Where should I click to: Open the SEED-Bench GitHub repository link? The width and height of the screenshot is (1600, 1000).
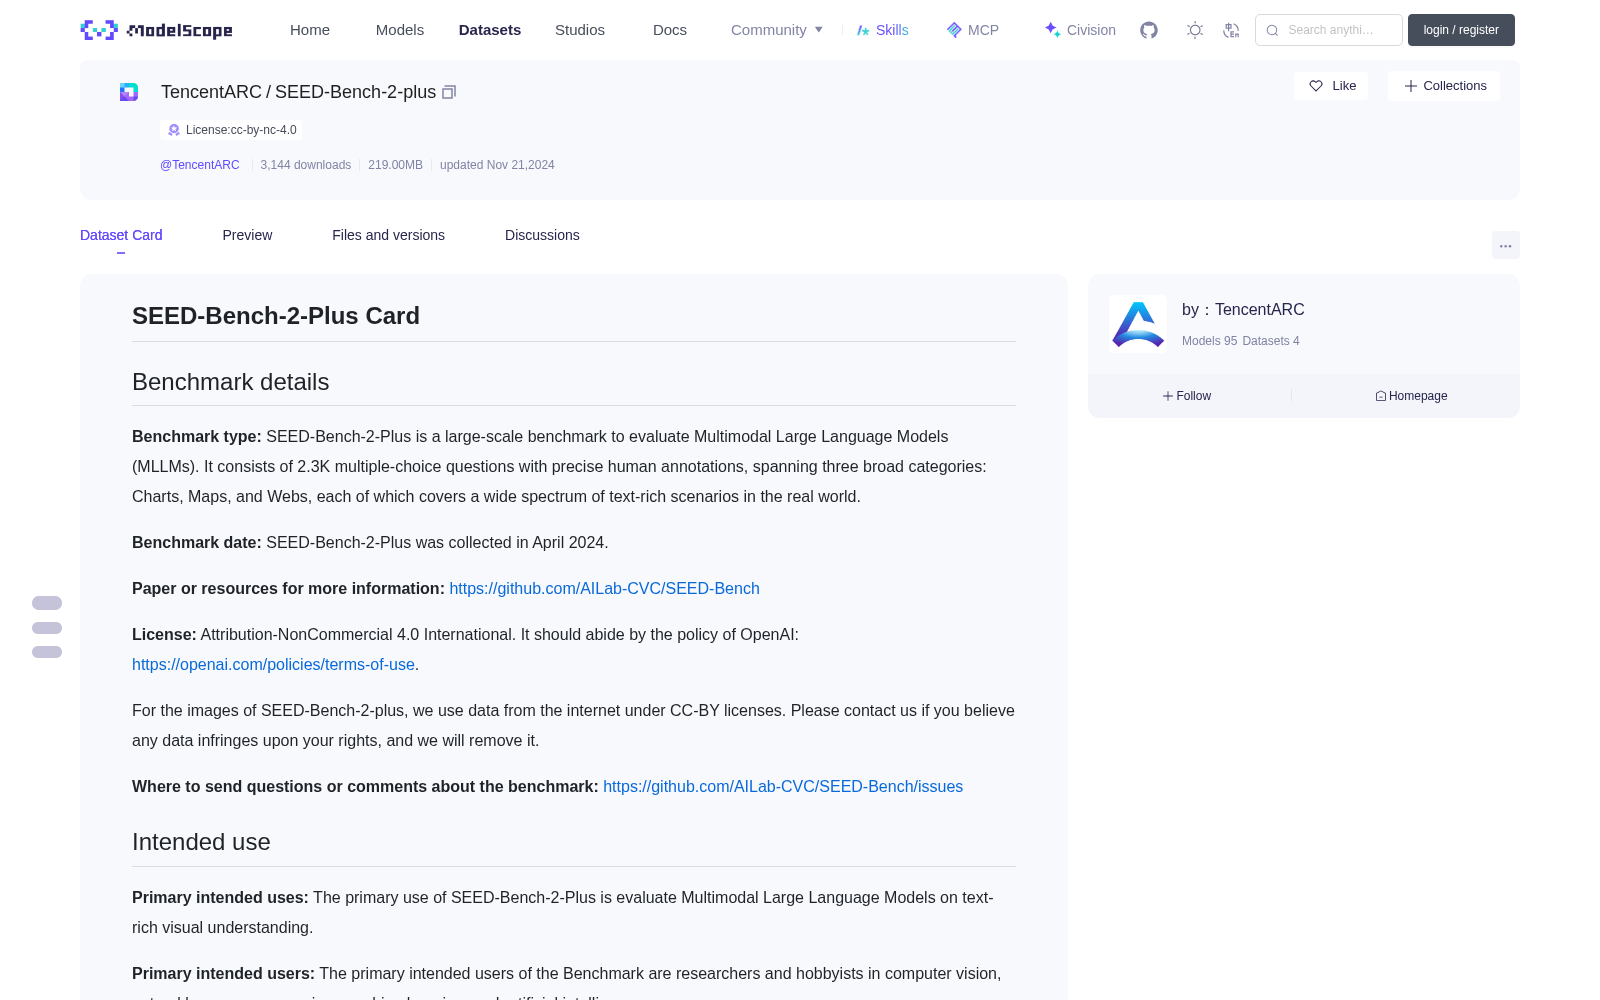point(604,588)
